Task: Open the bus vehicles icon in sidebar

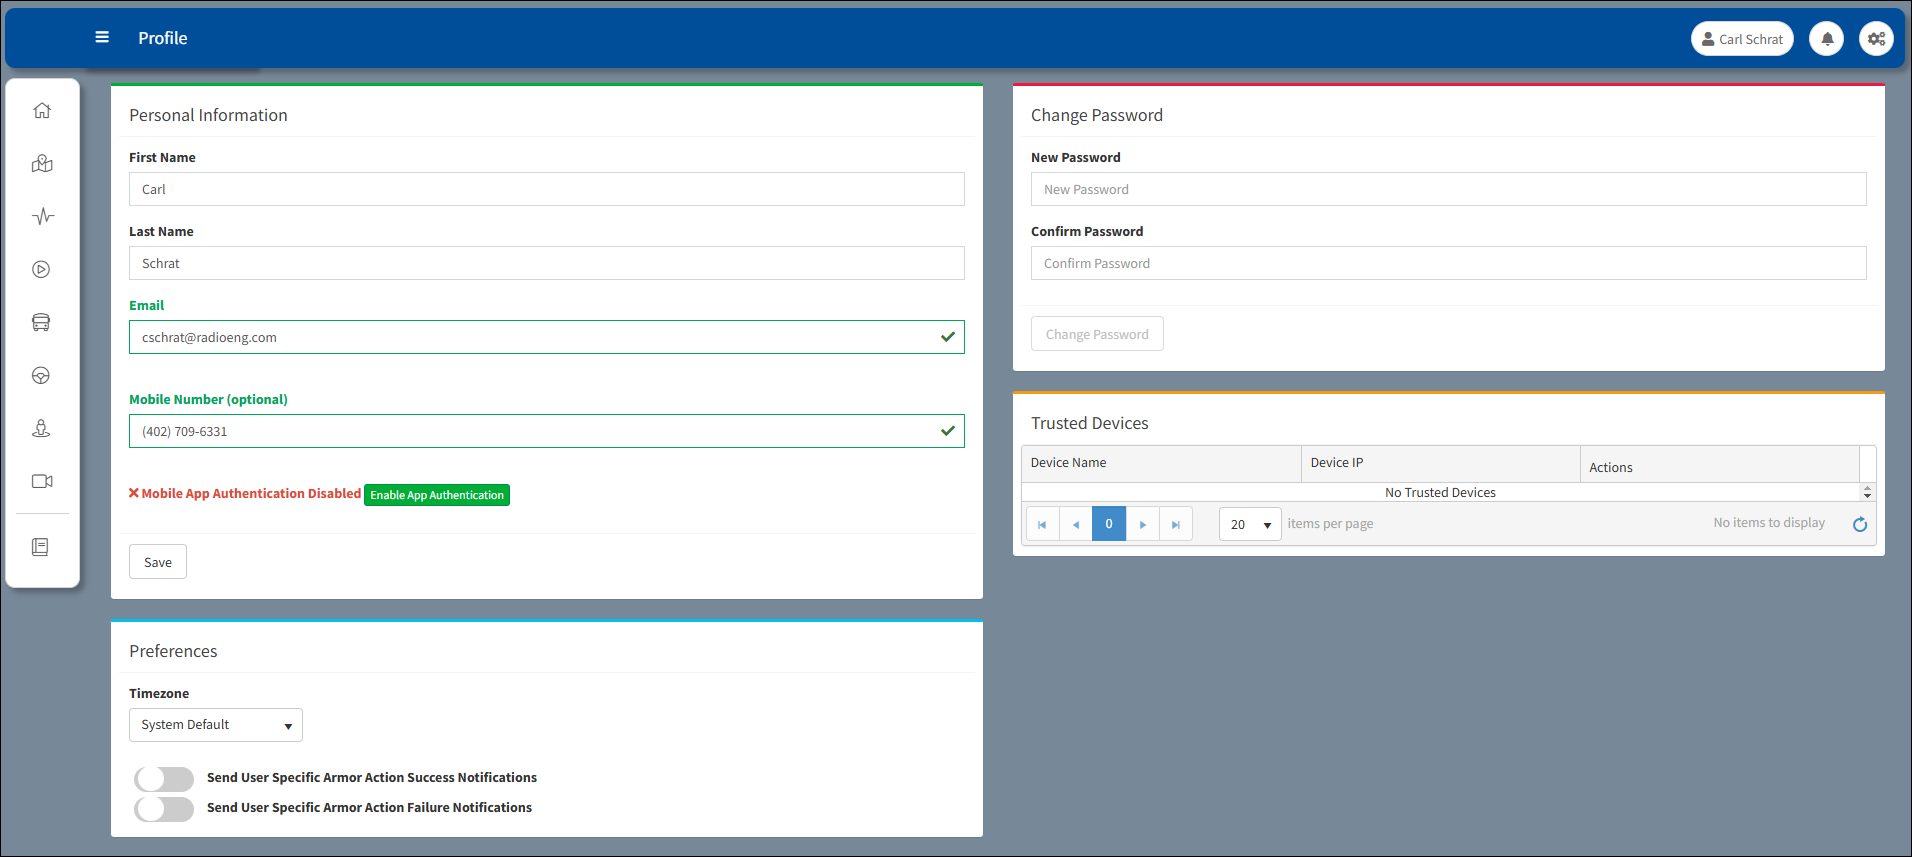Action: [x=42, y=323]
